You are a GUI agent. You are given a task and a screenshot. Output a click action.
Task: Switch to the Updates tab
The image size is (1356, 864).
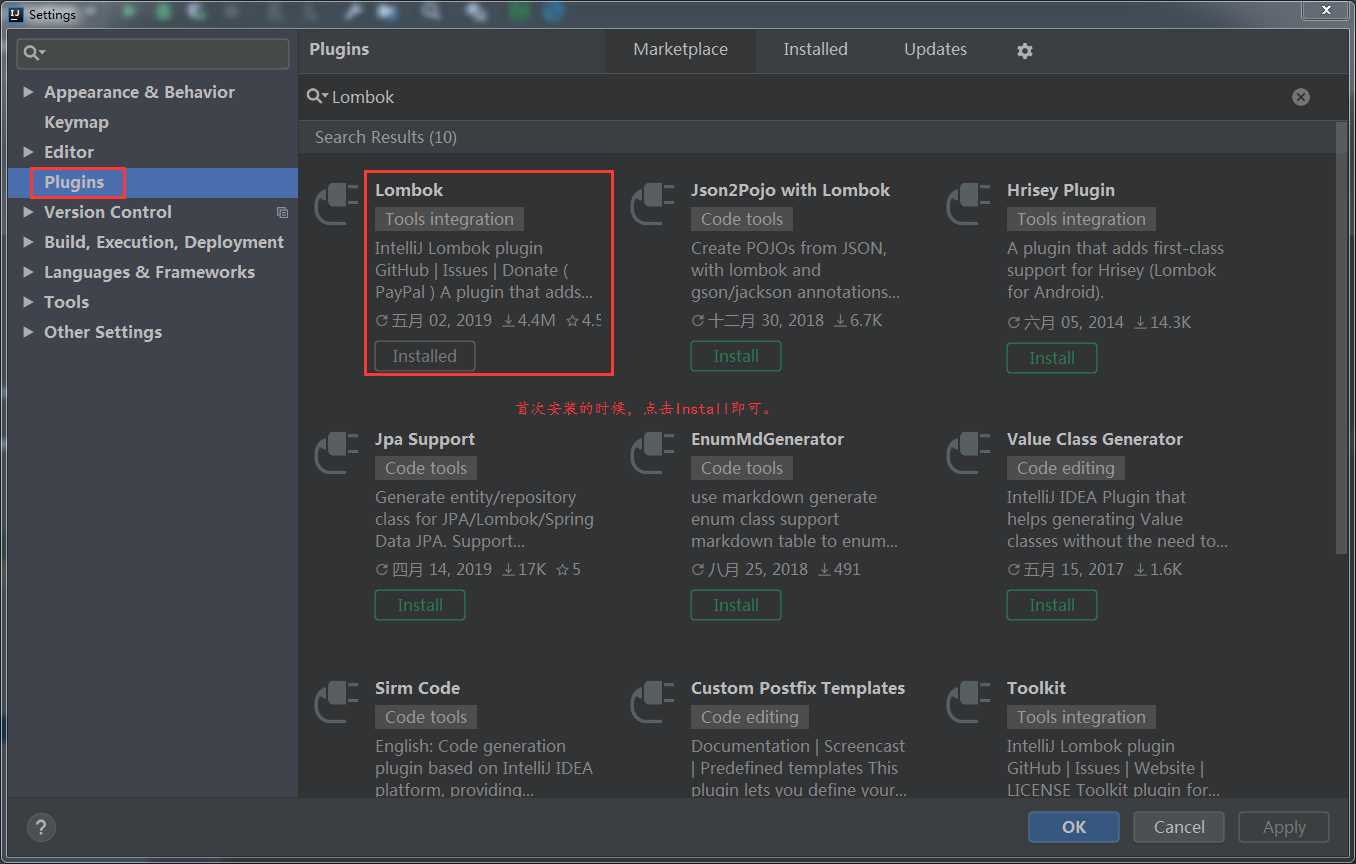pyautogui.click(x=935, y=50)
